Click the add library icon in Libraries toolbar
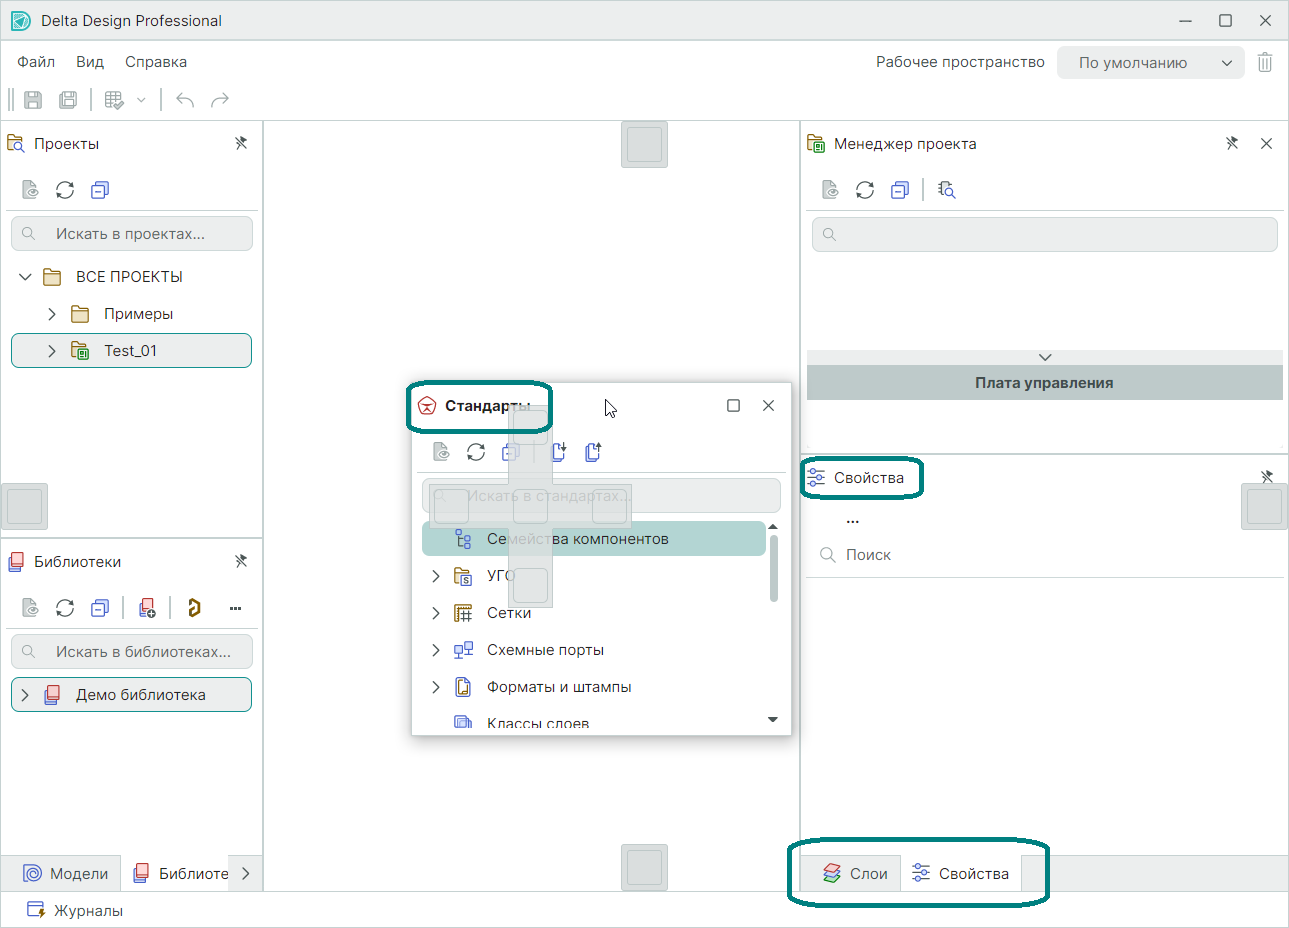Image resolution: width=1289 pixels, height=928 pixels. [147, 608]
